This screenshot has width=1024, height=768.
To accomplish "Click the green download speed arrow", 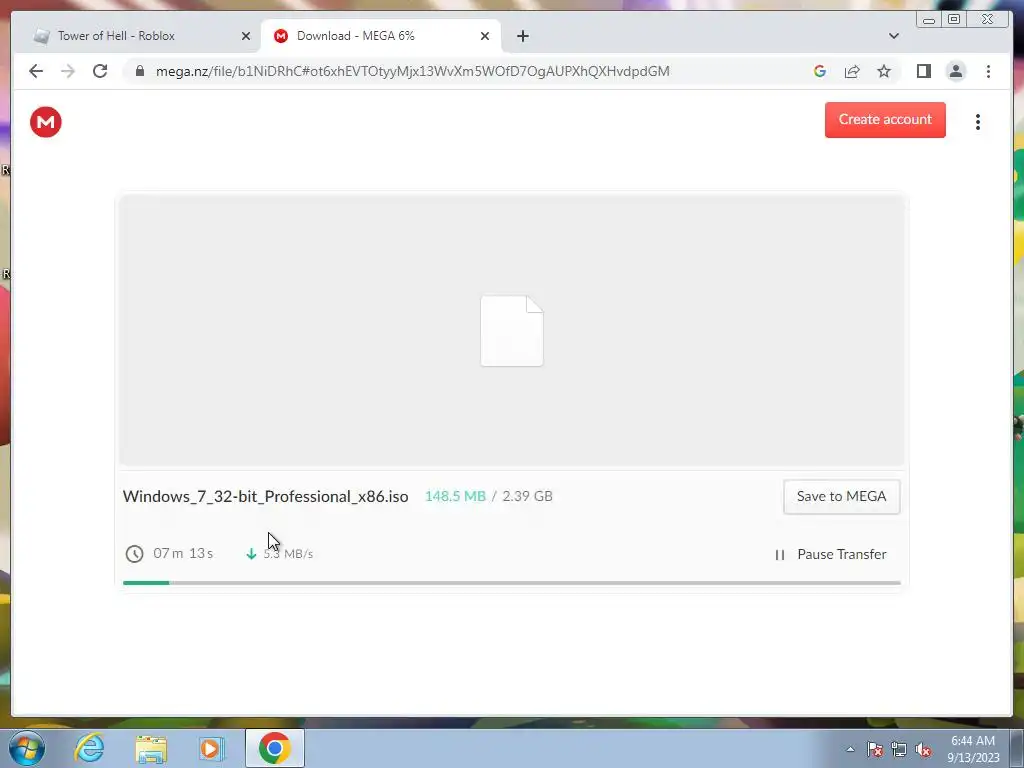I will (x=251, y=554).
